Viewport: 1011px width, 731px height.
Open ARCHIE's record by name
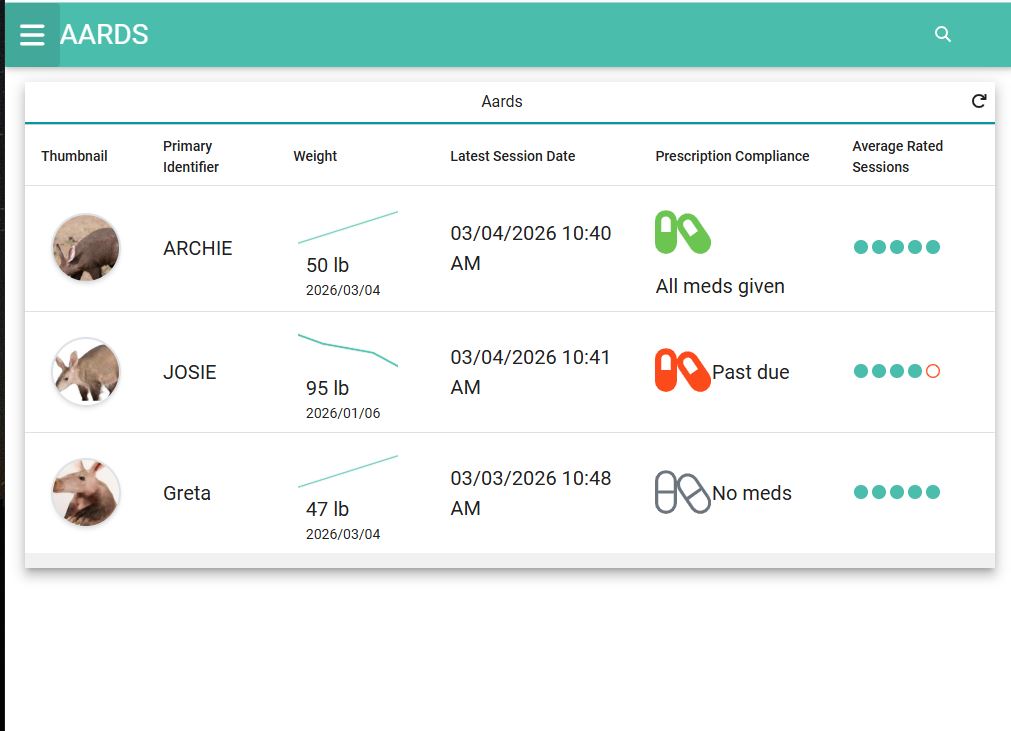pyautogui.click(x=197, y=248)
